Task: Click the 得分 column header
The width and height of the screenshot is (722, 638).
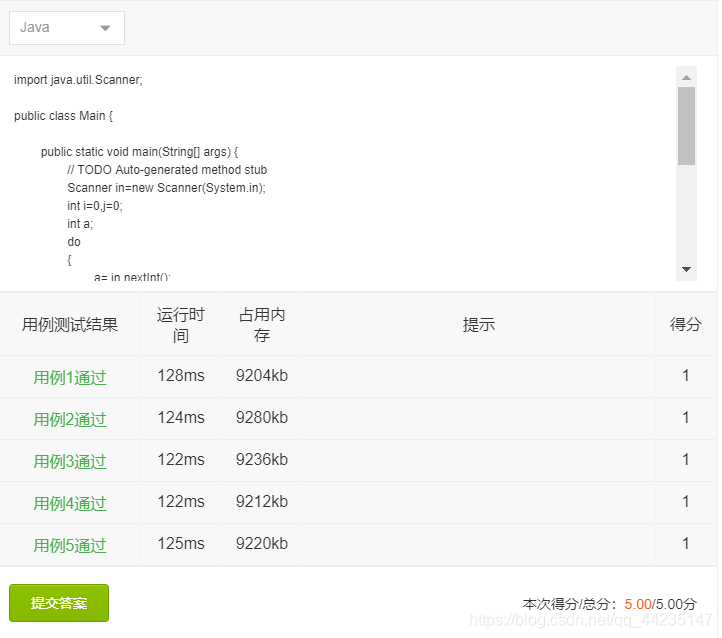Action: (x=686, y=325)
